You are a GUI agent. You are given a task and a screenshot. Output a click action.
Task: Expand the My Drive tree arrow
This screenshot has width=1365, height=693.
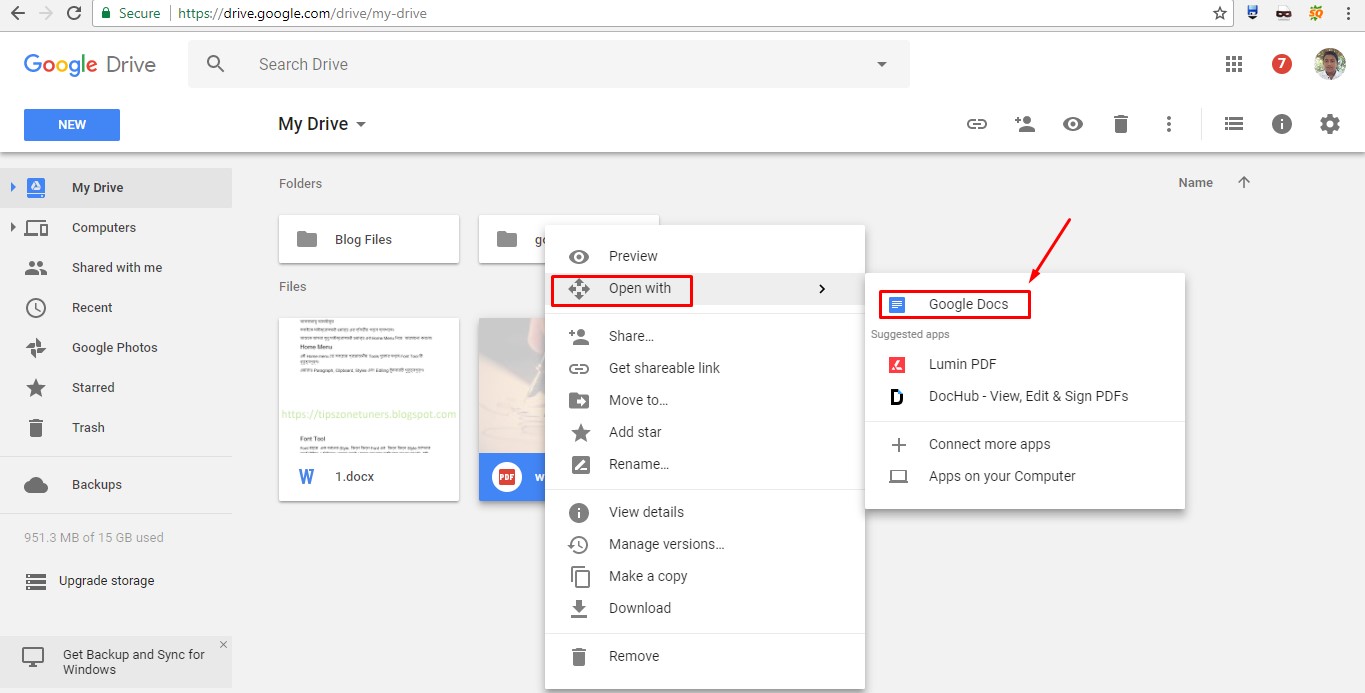(12, 187)
